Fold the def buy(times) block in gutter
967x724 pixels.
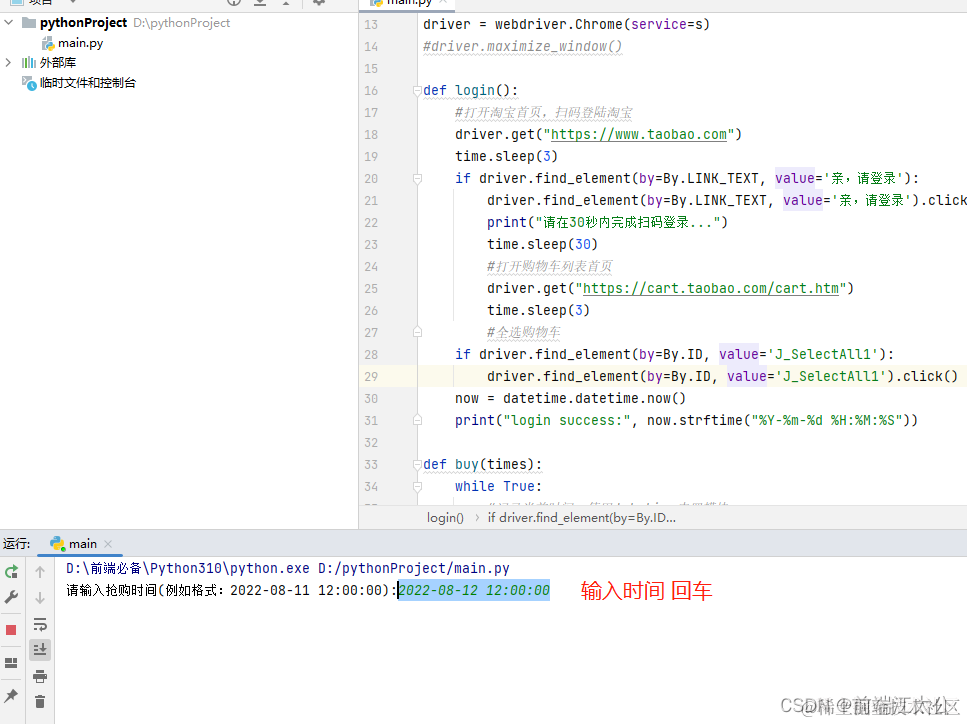[x=417, y=464]
